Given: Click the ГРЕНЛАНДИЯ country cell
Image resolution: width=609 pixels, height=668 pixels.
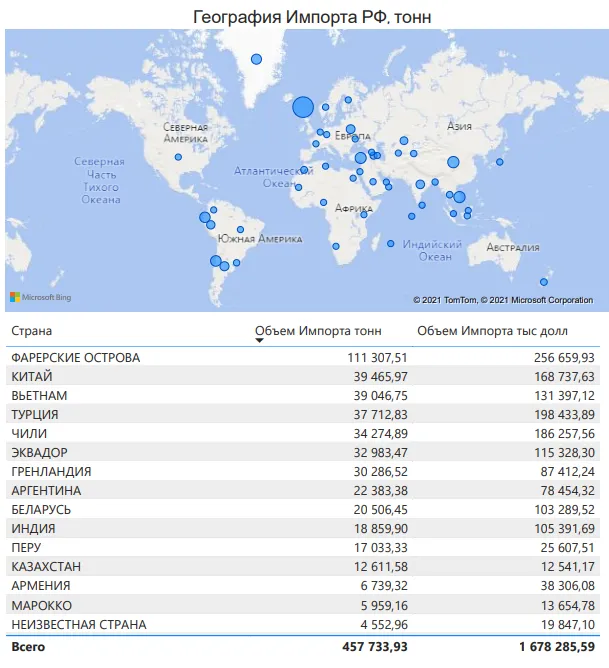Looking at the screenshot, I should (x=51, y=471).
